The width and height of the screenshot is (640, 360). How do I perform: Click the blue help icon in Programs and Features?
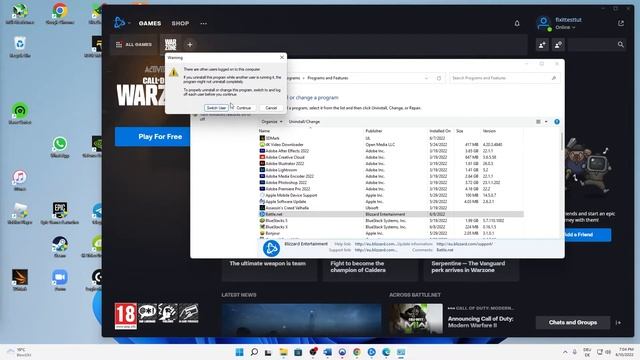557,122
